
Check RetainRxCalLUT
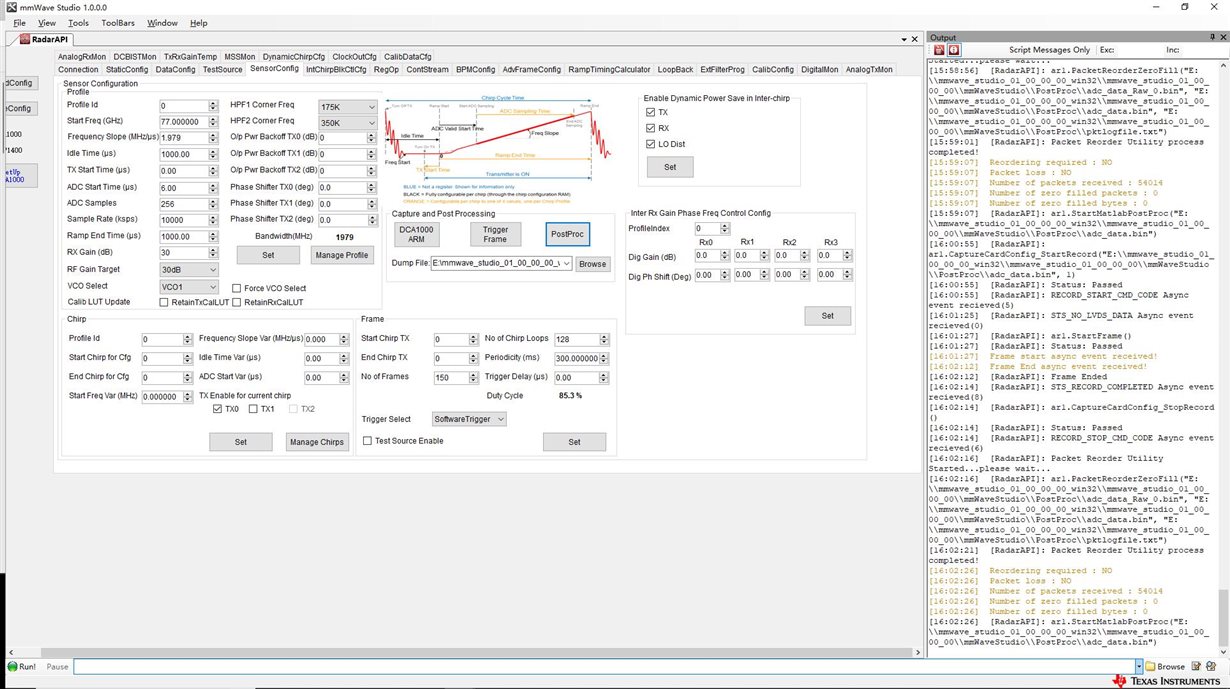coord(238,302)
